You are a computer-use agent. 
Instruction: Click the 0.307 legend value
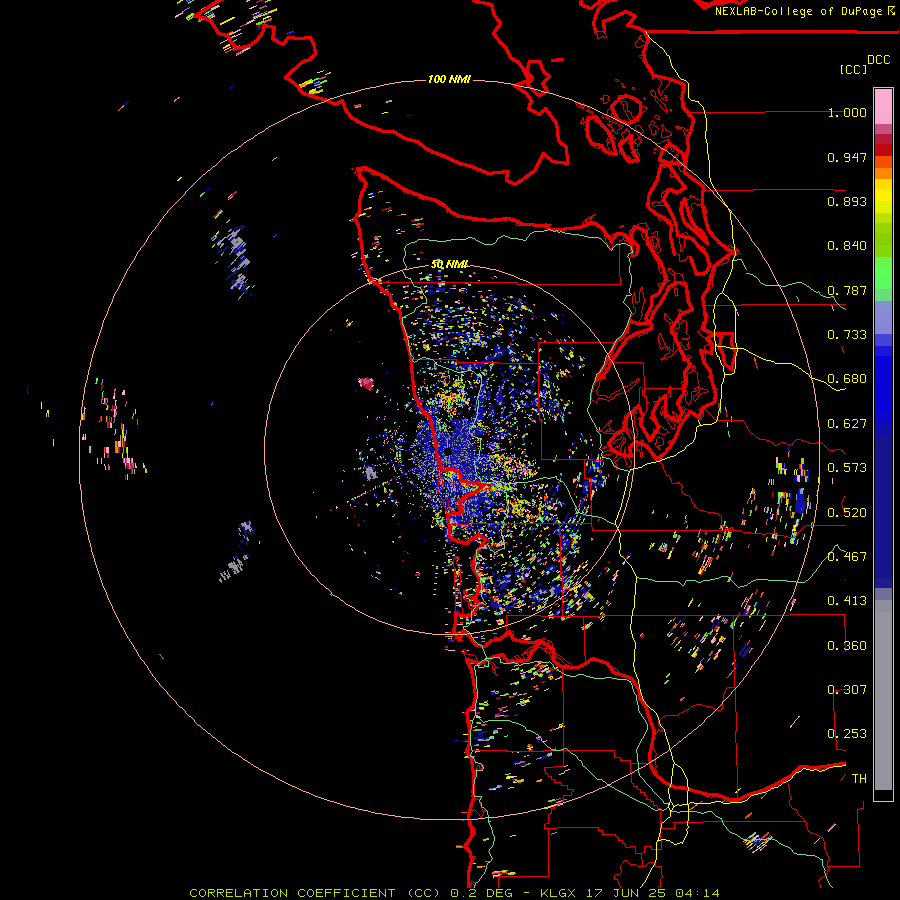(847, 690)
